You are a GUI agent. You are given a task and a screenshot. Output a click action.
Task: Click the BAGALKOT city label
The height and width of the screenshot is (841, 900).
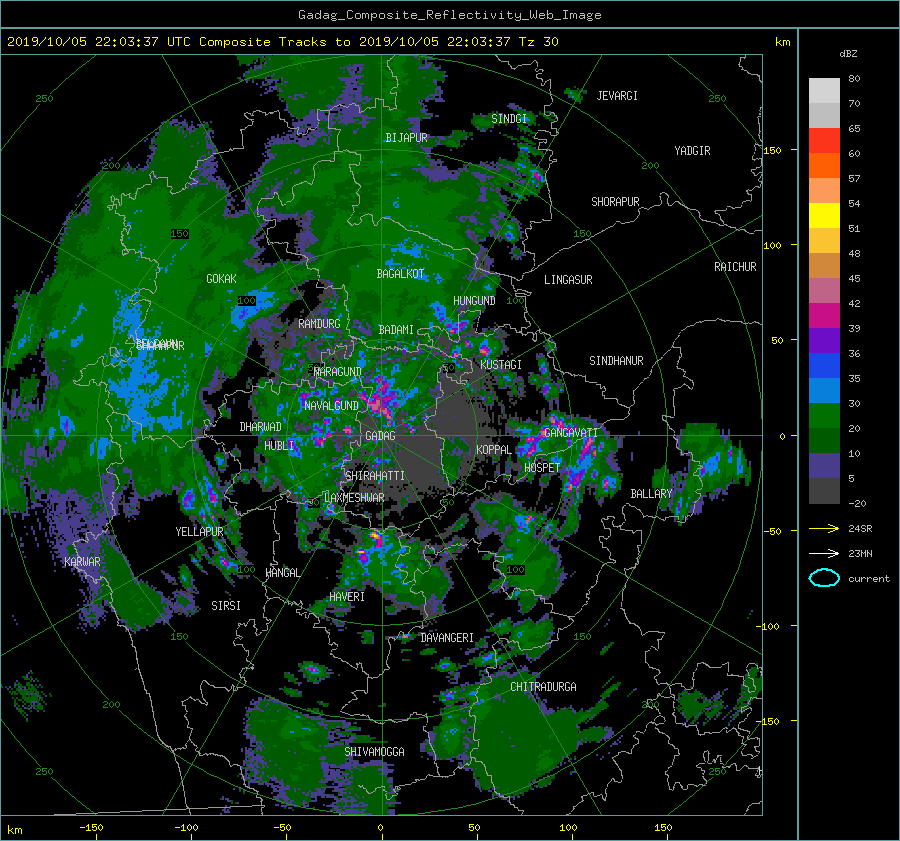tap(400, 274)
